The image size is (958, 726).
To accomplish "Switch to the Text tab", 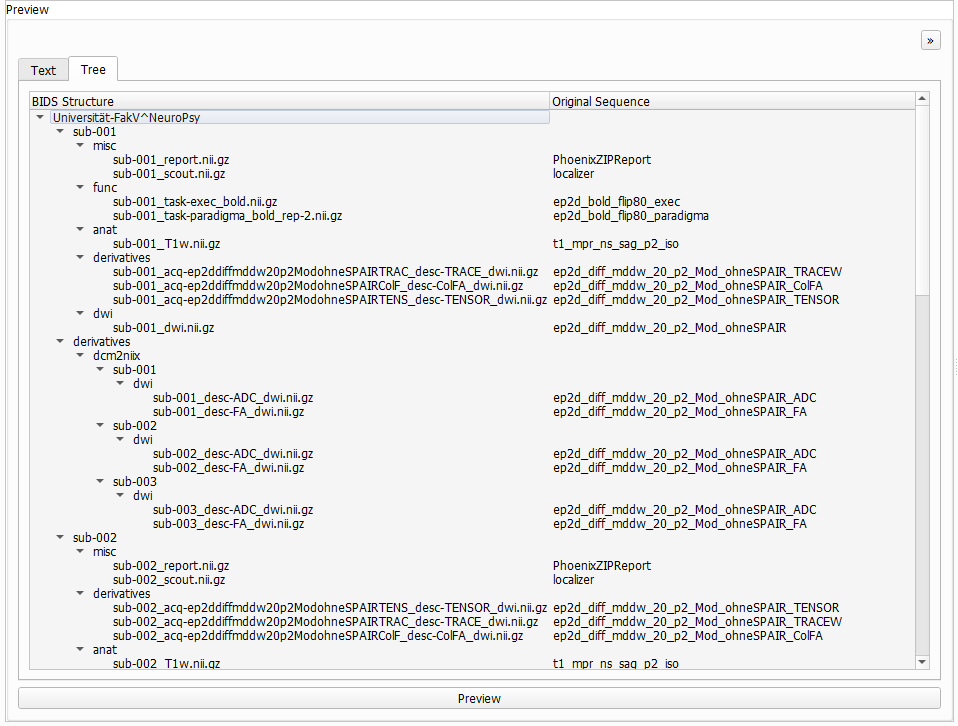I will 43,70.
